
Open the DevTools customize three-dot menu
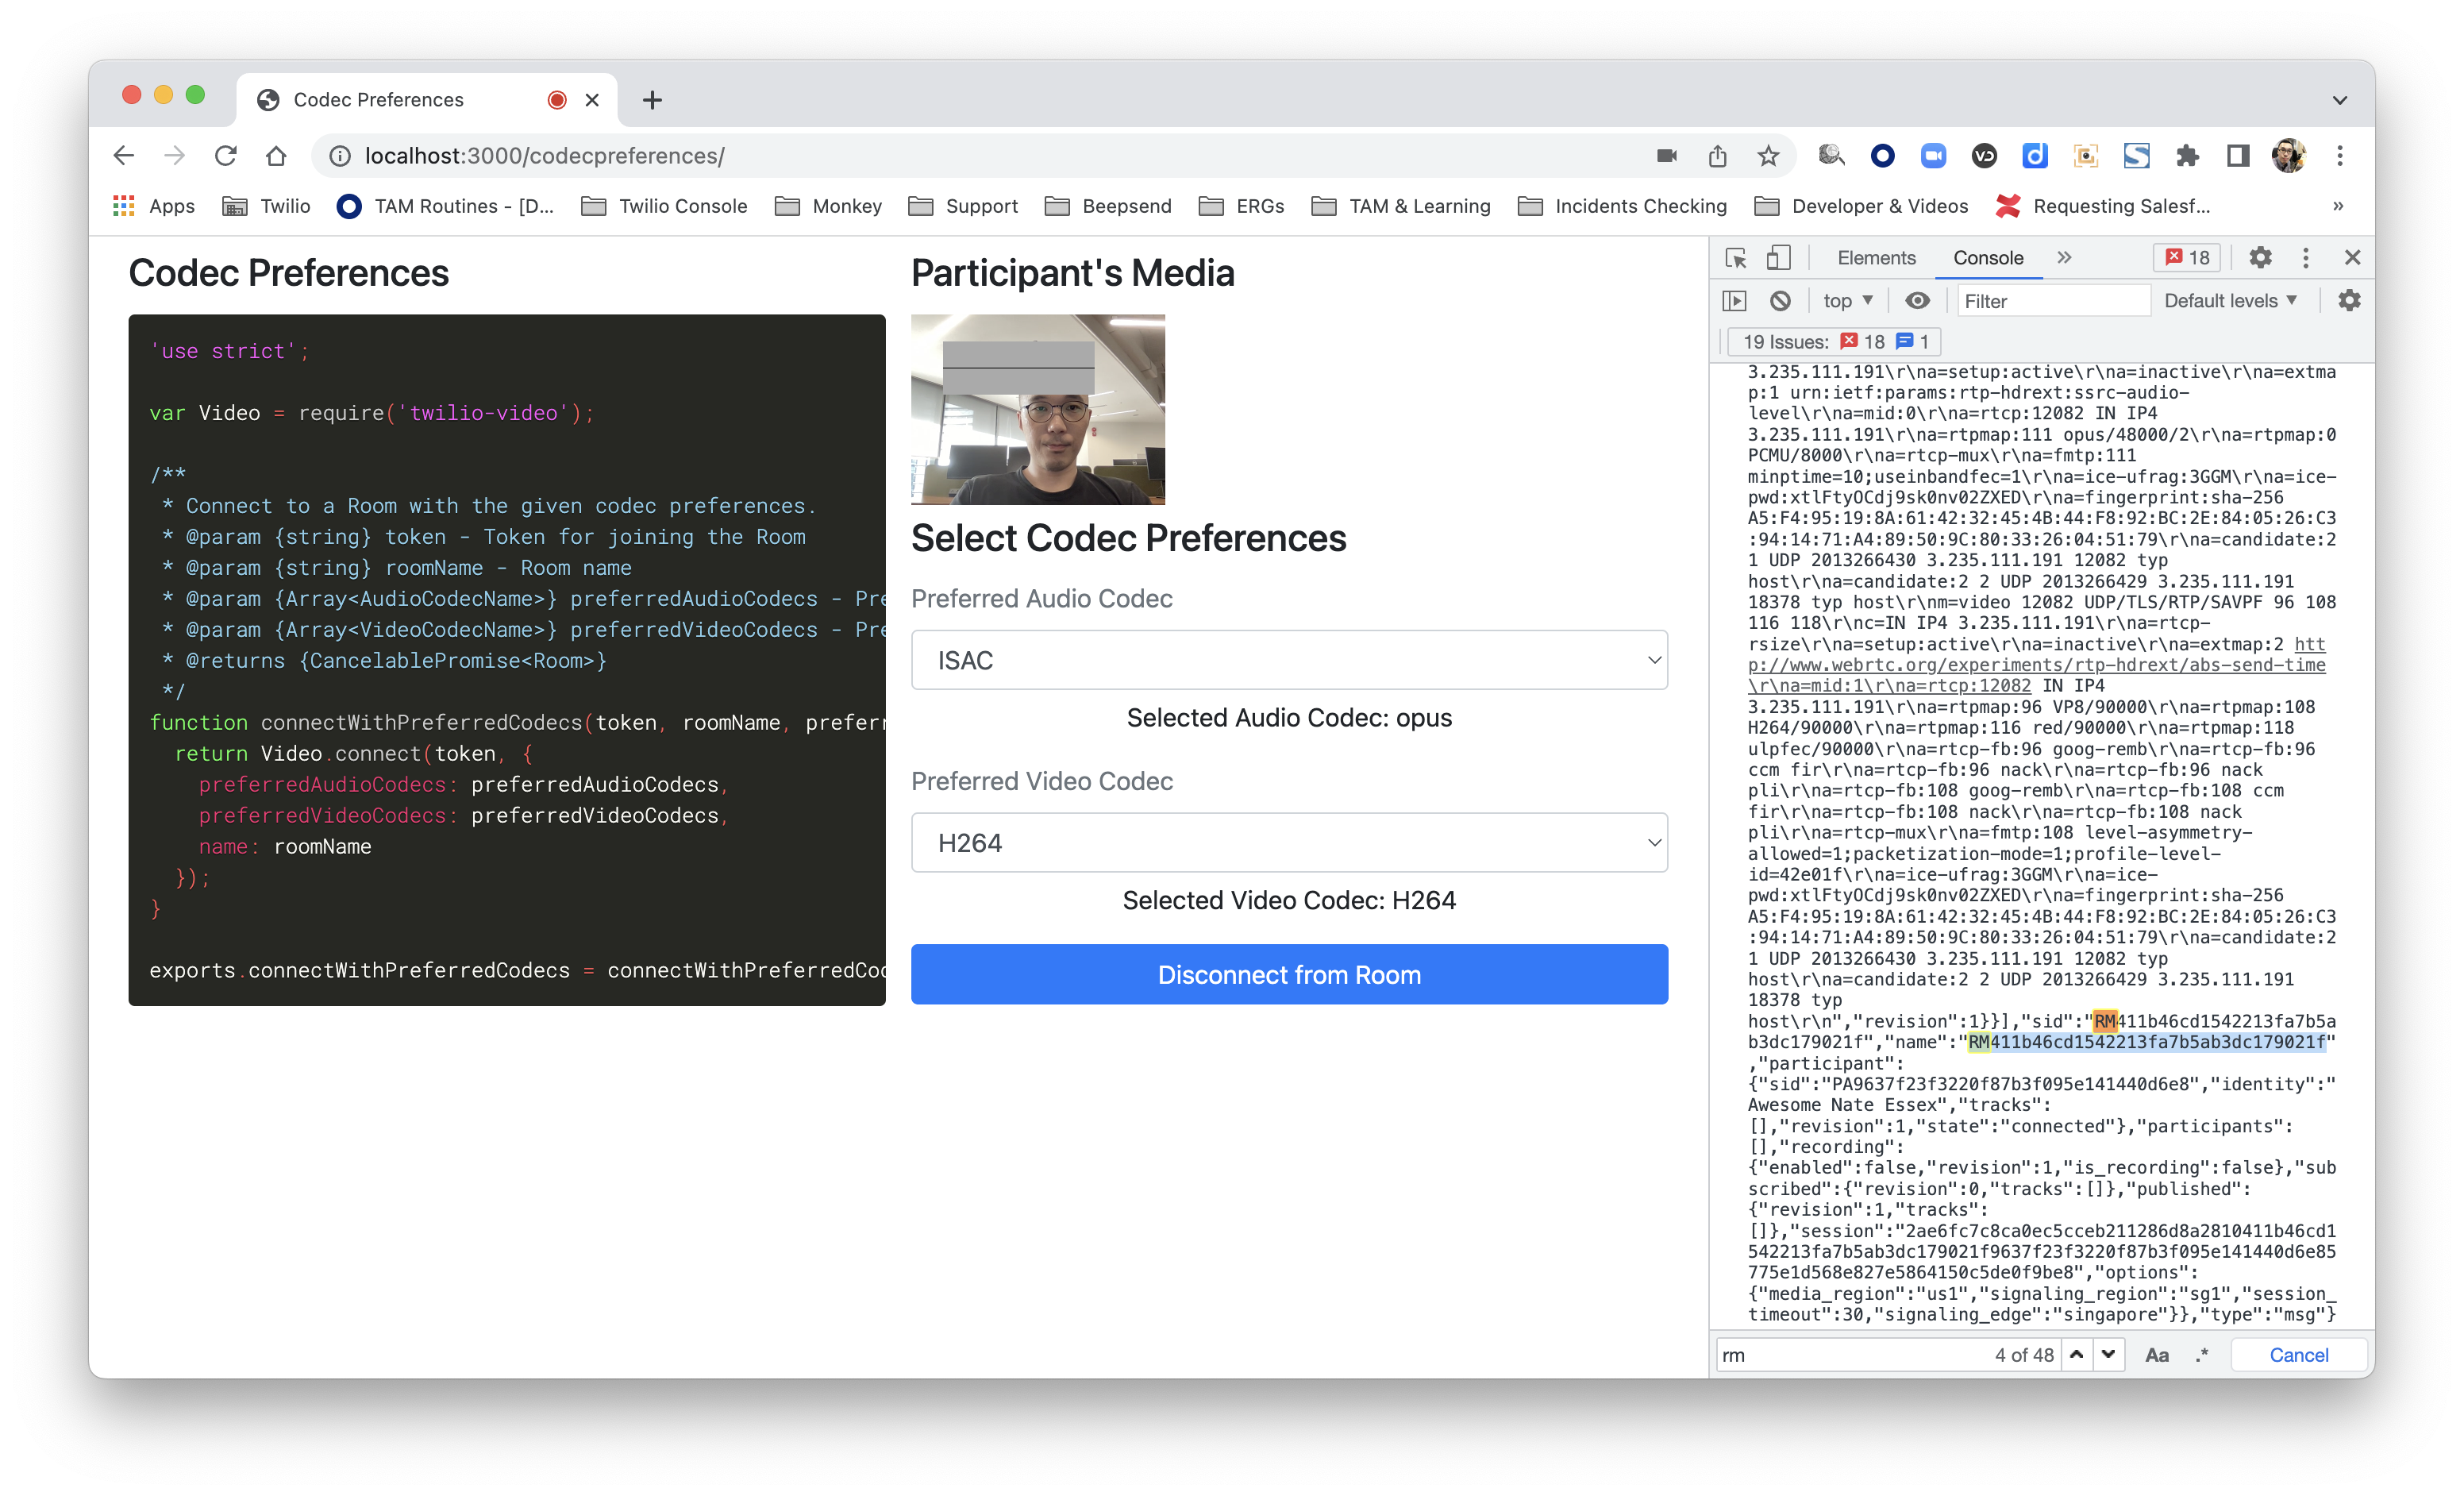tap(2306, 258)
